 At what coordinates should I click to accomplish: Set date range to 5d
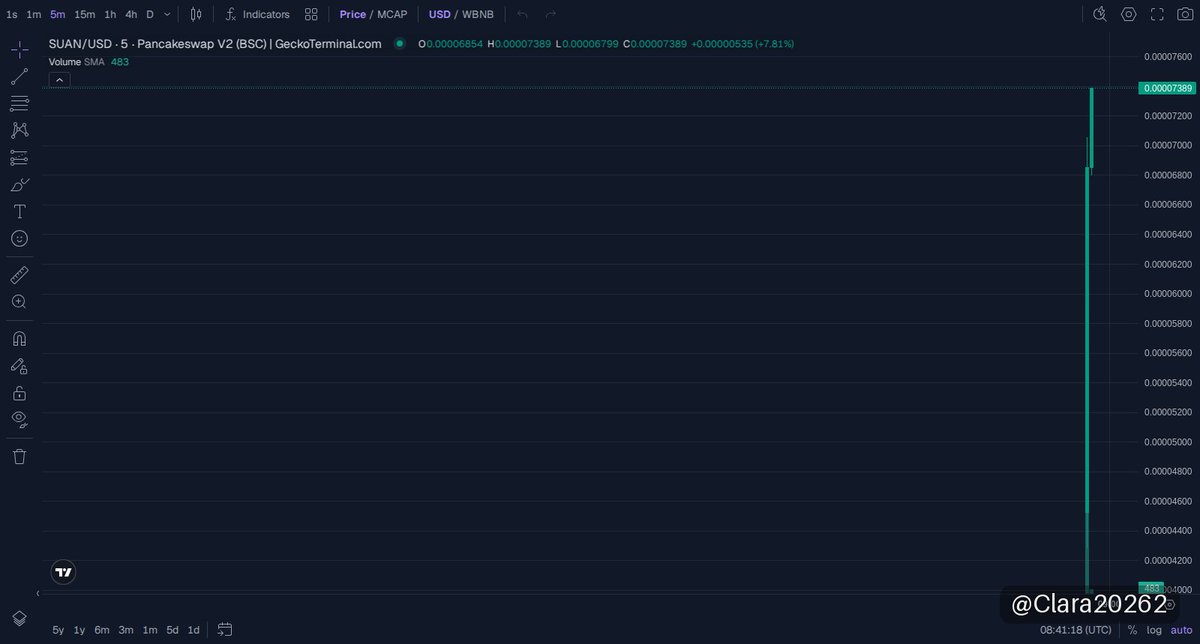point(172,630)
